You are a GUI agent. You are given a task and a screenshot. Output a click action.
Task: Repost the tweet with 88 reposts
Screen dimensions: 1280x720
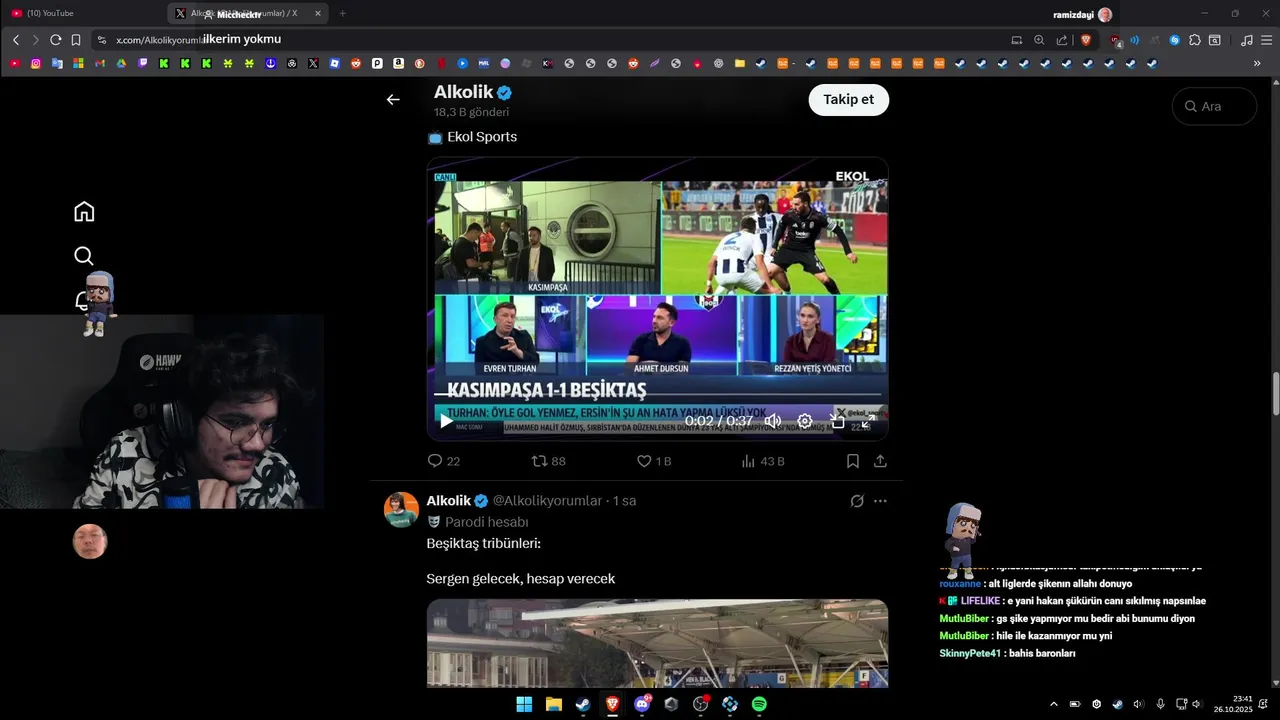(548, 461)
